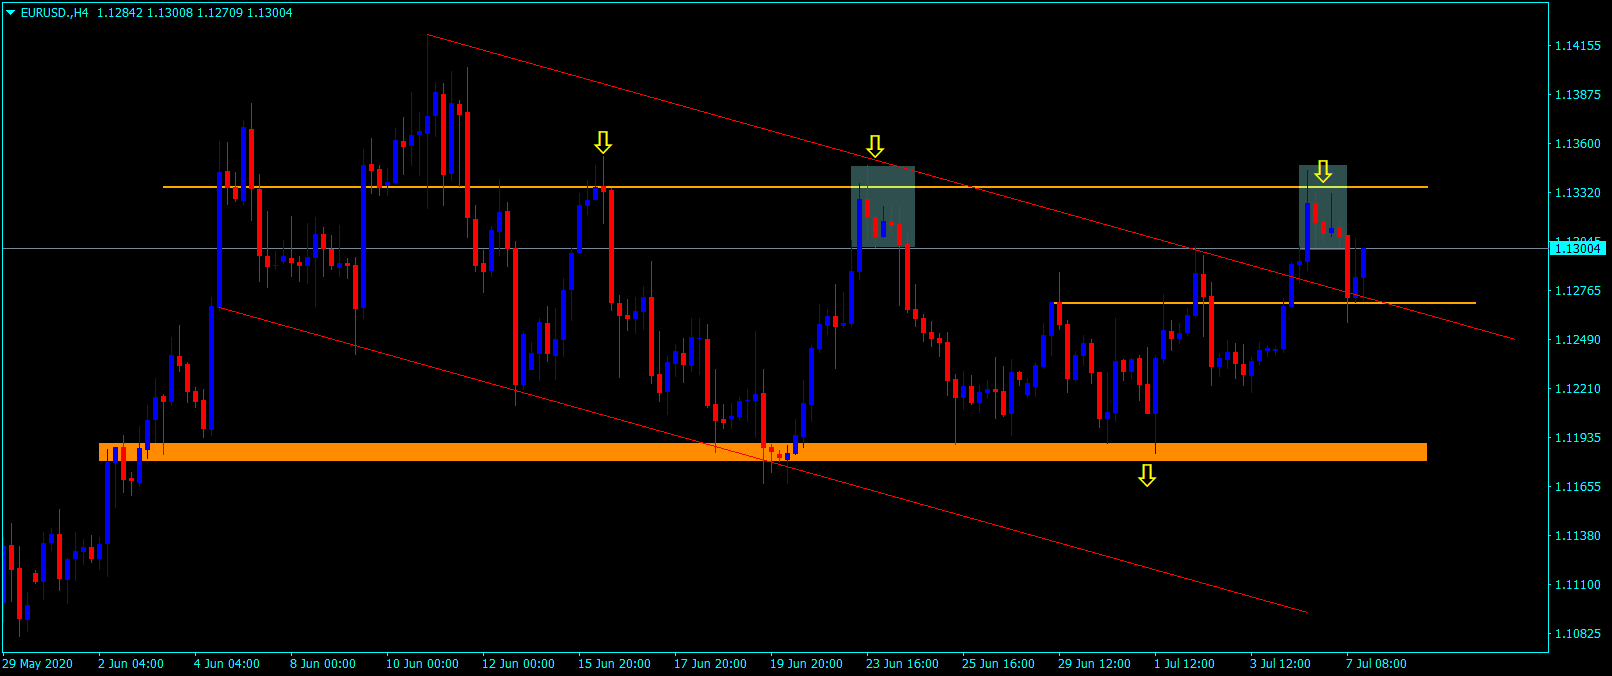Select the thick orange support zone rectangle
Screen dimensions: 1612x676
click(763, 452)
